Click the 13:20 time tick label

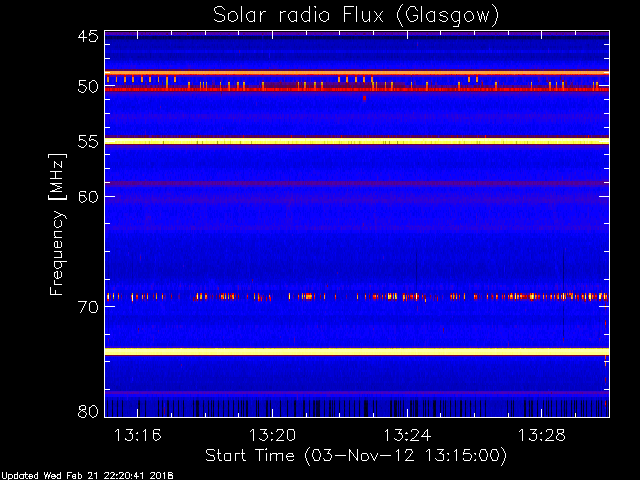point(272,435)
